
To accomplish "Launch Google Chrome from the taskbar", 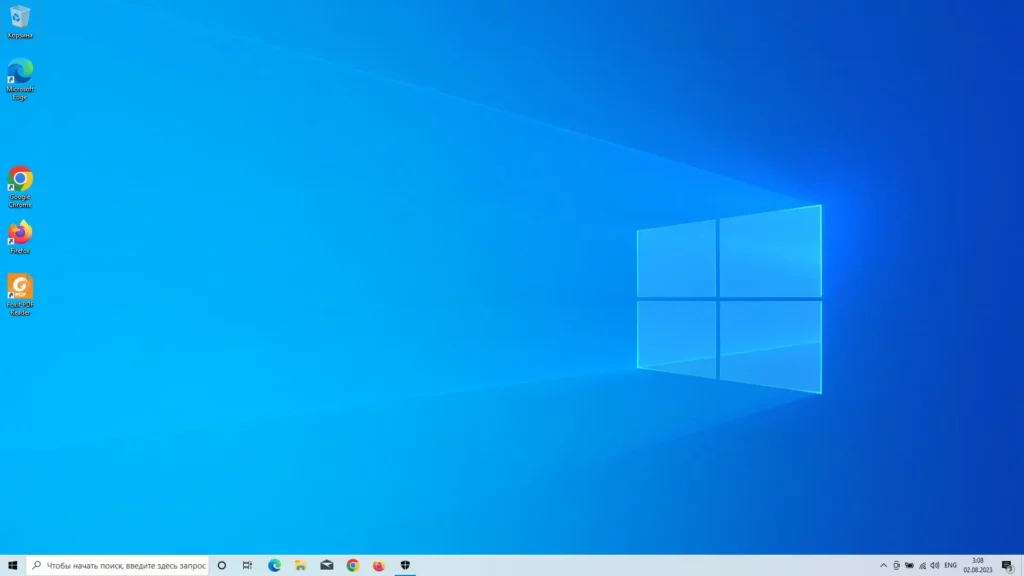I will [353, 565].
